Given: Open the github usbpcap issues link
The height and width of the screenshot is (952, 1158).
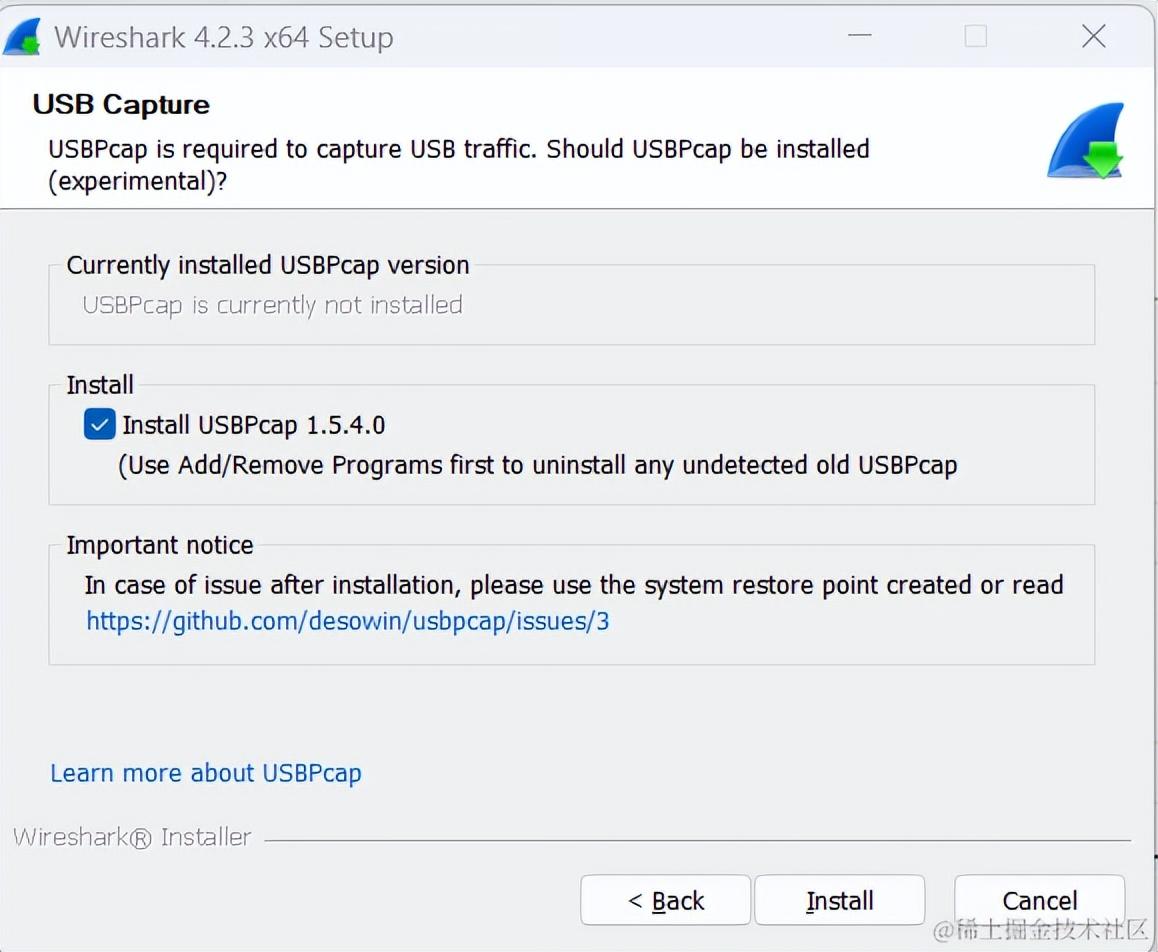Looking at the screenshot, I should [348, 621].
